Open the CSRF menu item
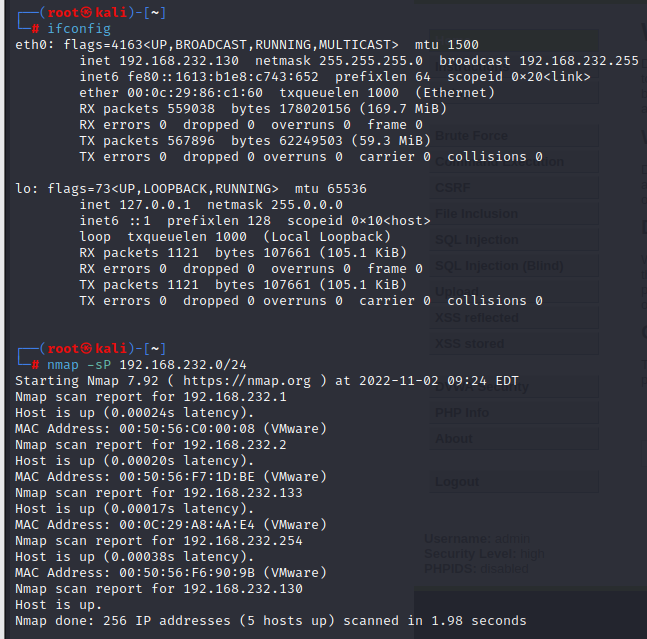This screenshot has height=639, width=647. click(x=452, y=187)
